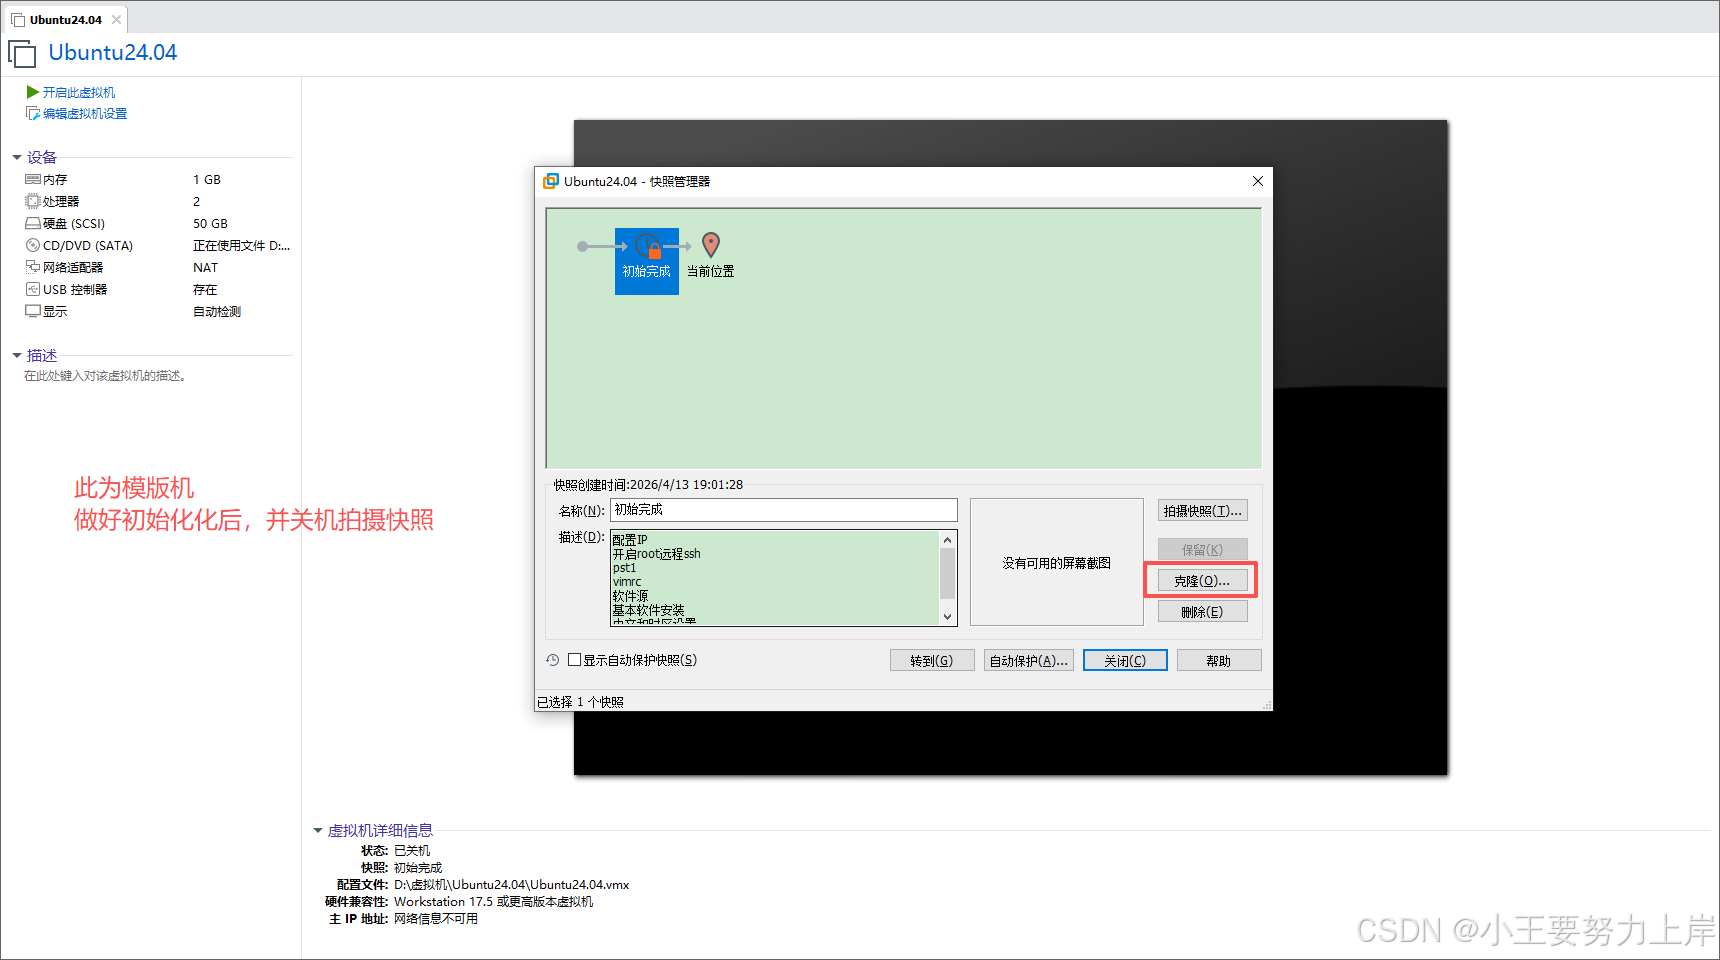Select the USB controller icon
Screen dimensions: 1720x960
[33, 290]
